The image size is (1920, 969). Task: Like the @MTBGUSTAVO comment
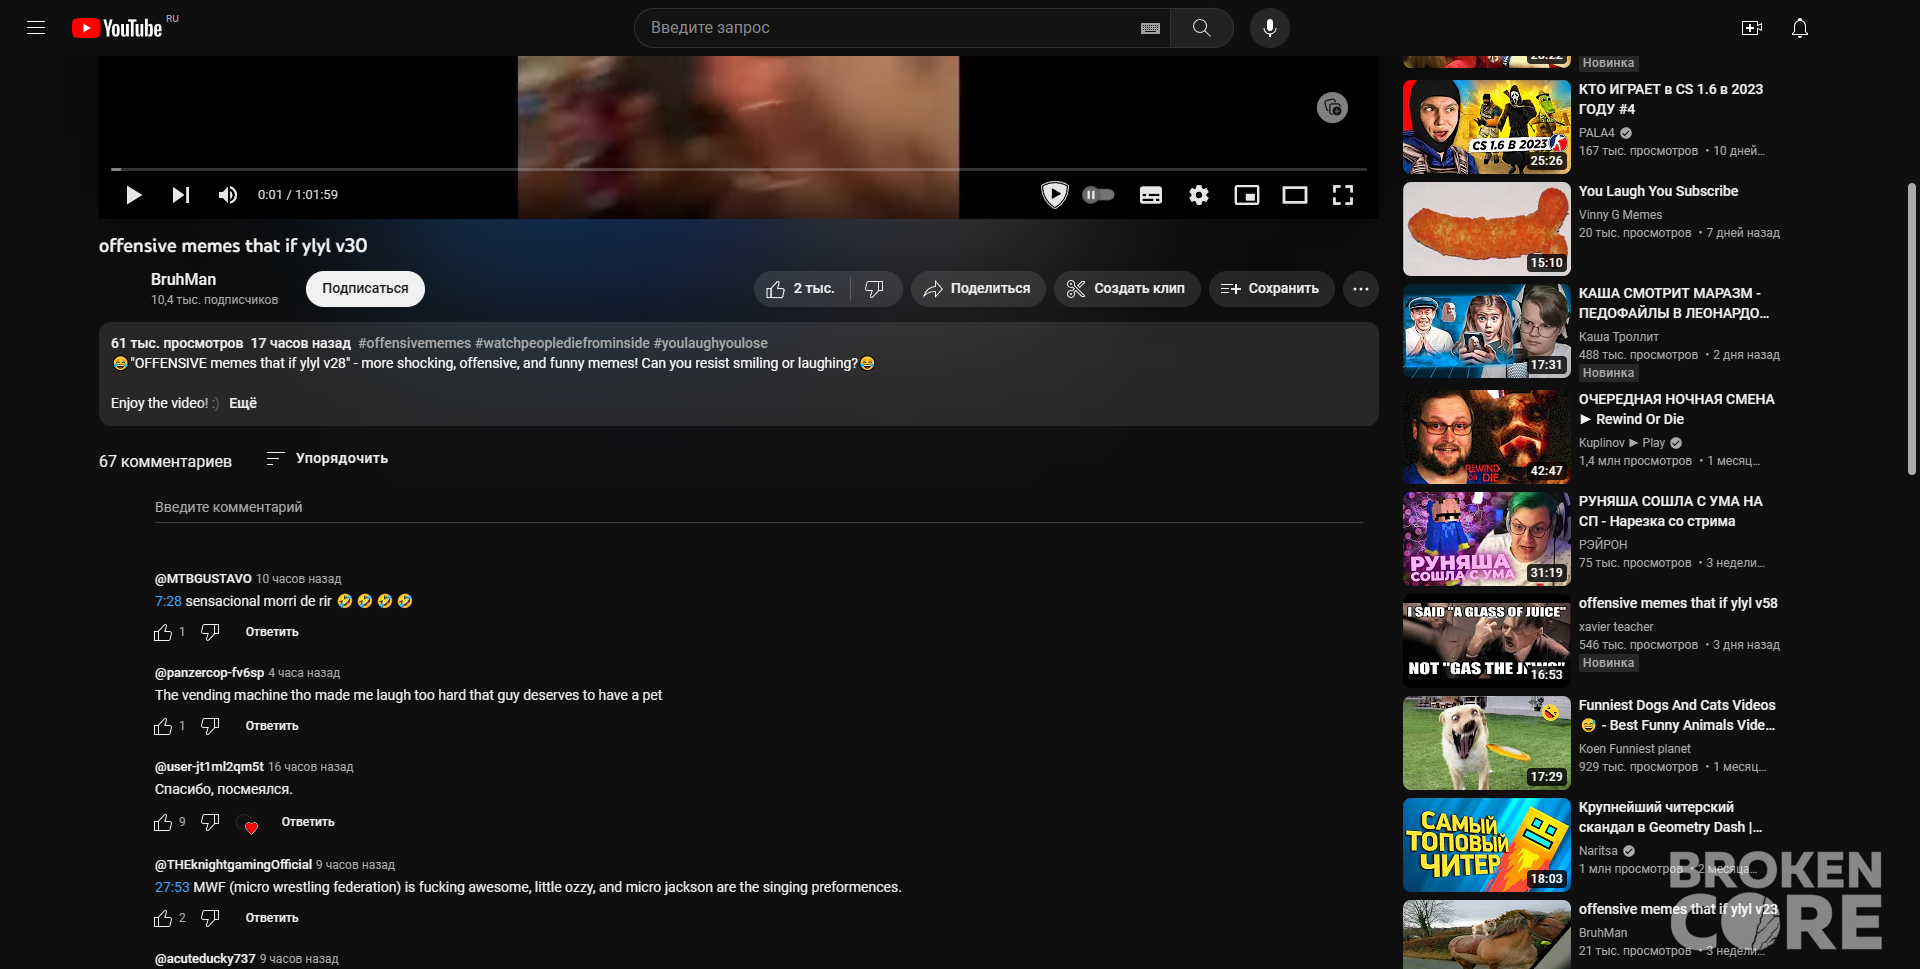pos(163,632)
